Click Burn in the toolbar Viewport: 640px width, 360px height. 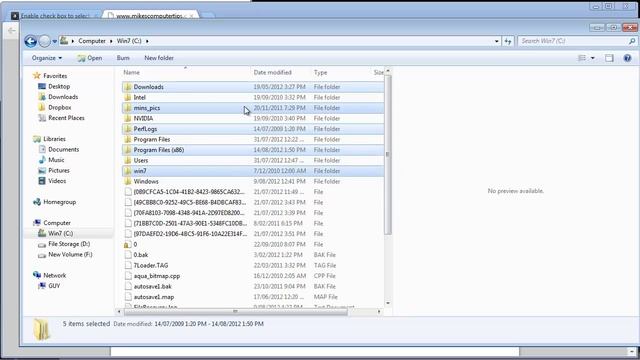click(123, 58)
